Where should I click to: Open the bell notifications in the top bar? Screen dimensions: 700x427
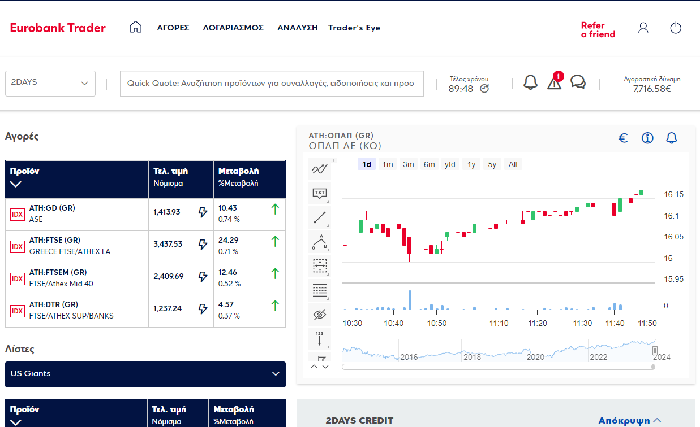pos(530,83)
